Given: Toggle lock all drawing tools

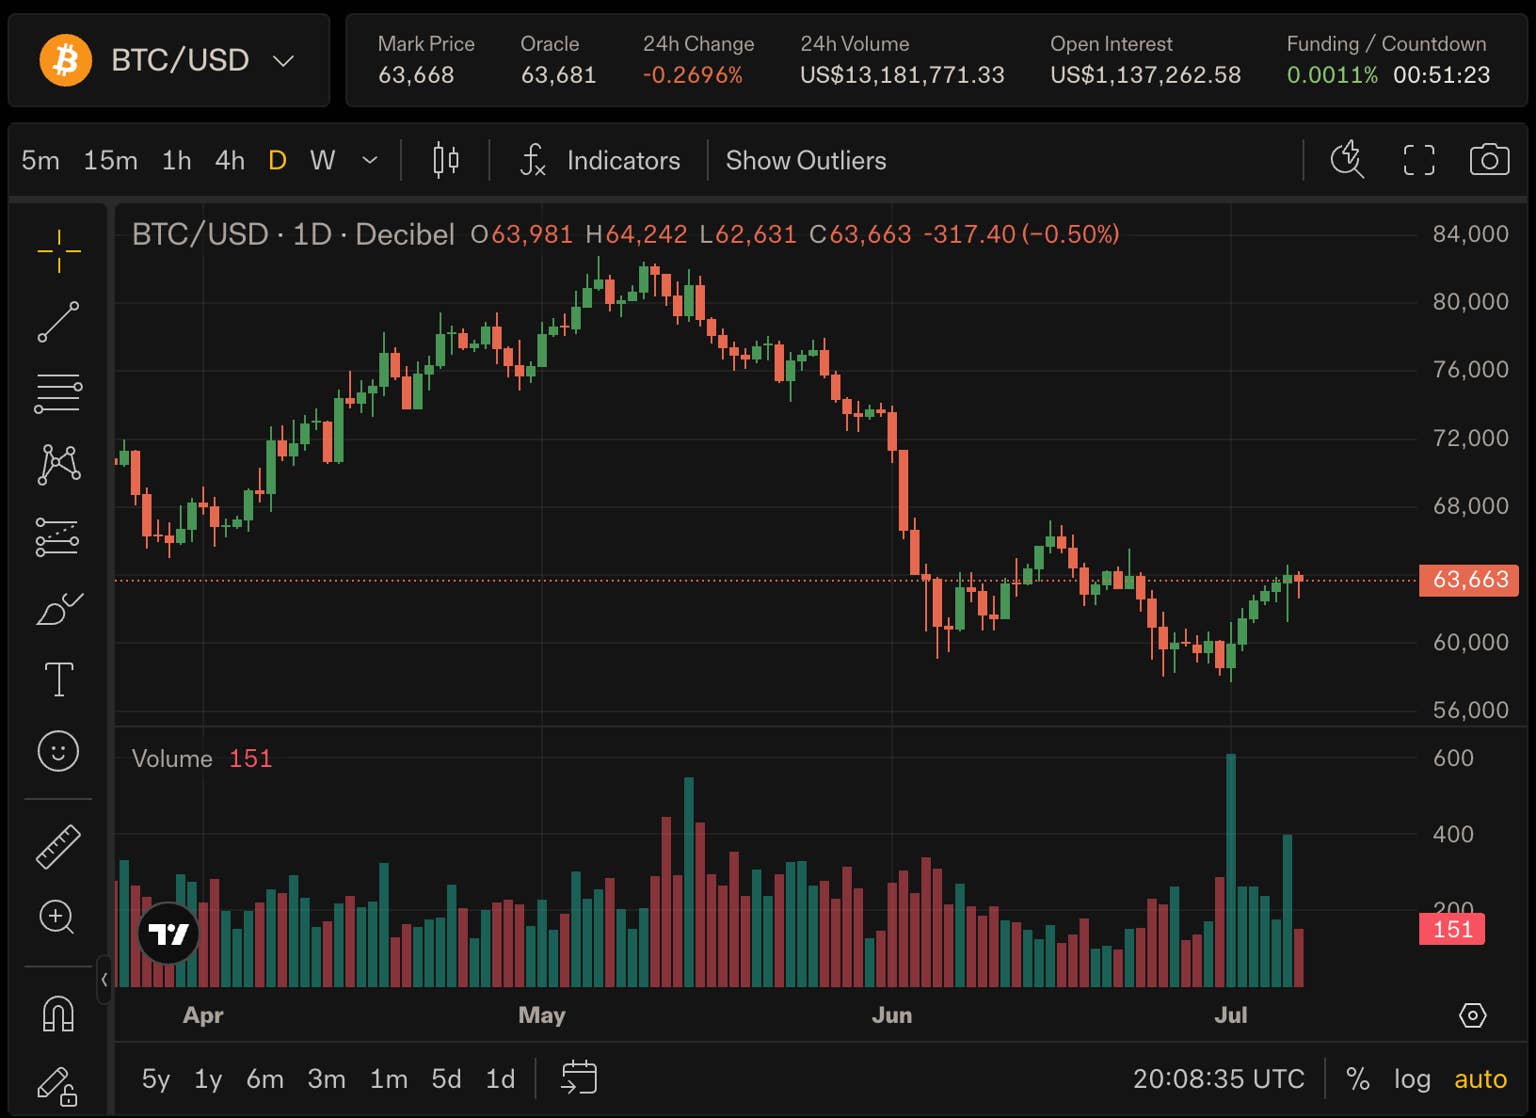Looking at the screenshot, I should click(57, 1086).
